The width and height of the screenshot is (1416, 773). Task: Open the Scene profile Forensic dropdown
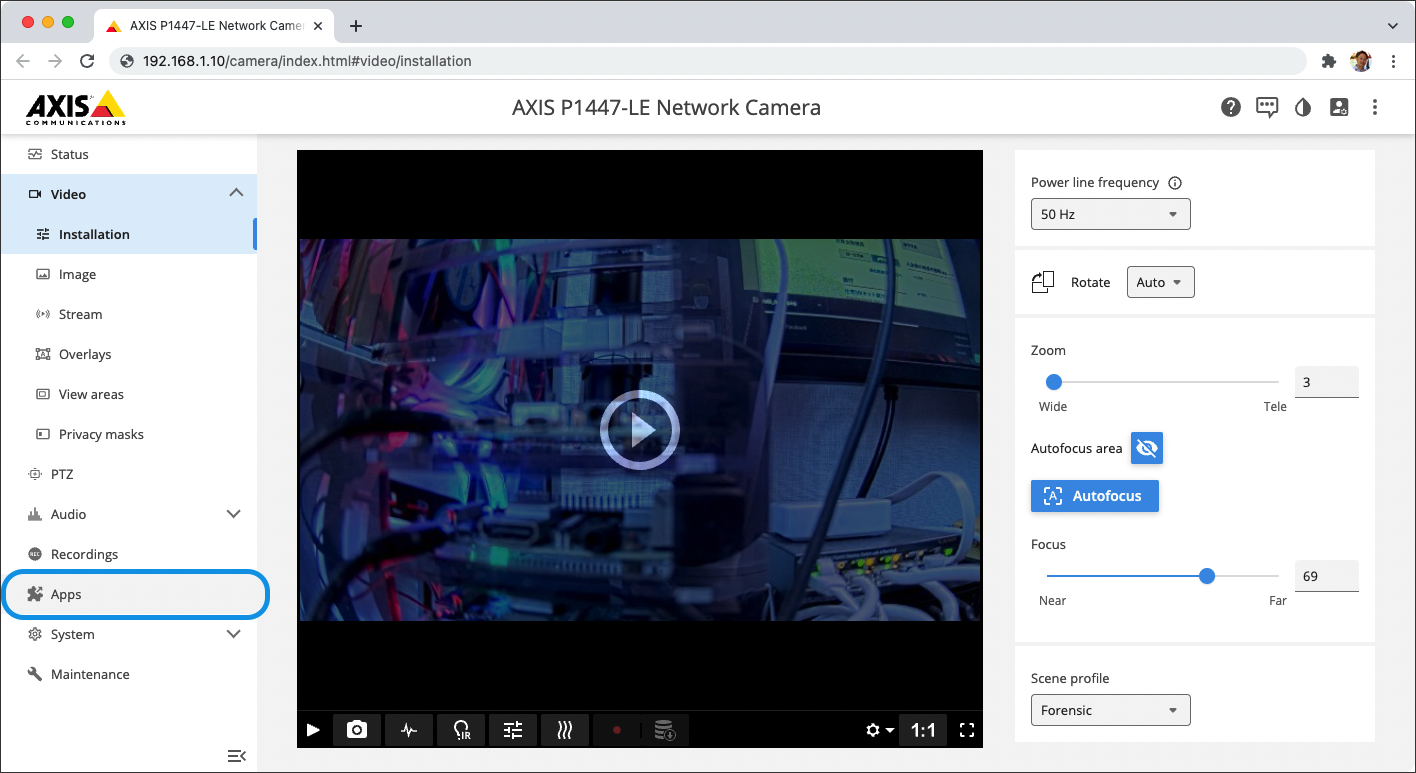coord(1111,710)
